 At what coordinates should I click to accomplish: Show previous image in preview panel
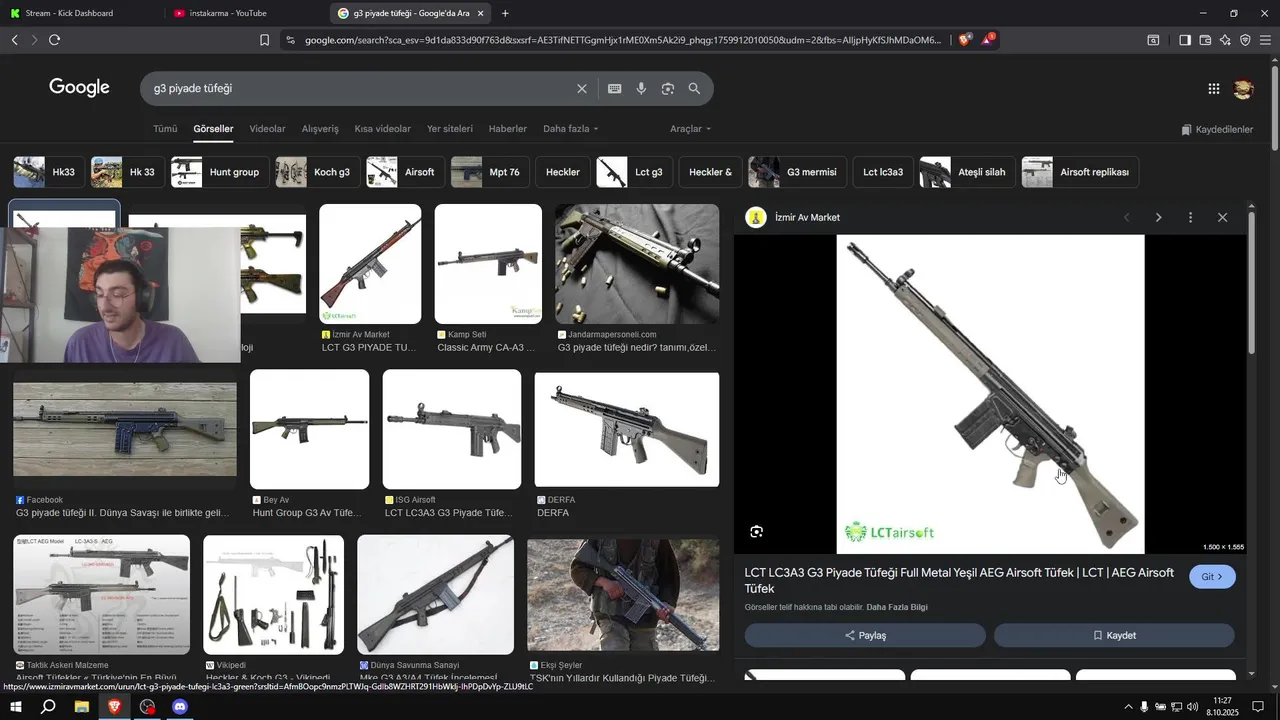(1126, 218)
